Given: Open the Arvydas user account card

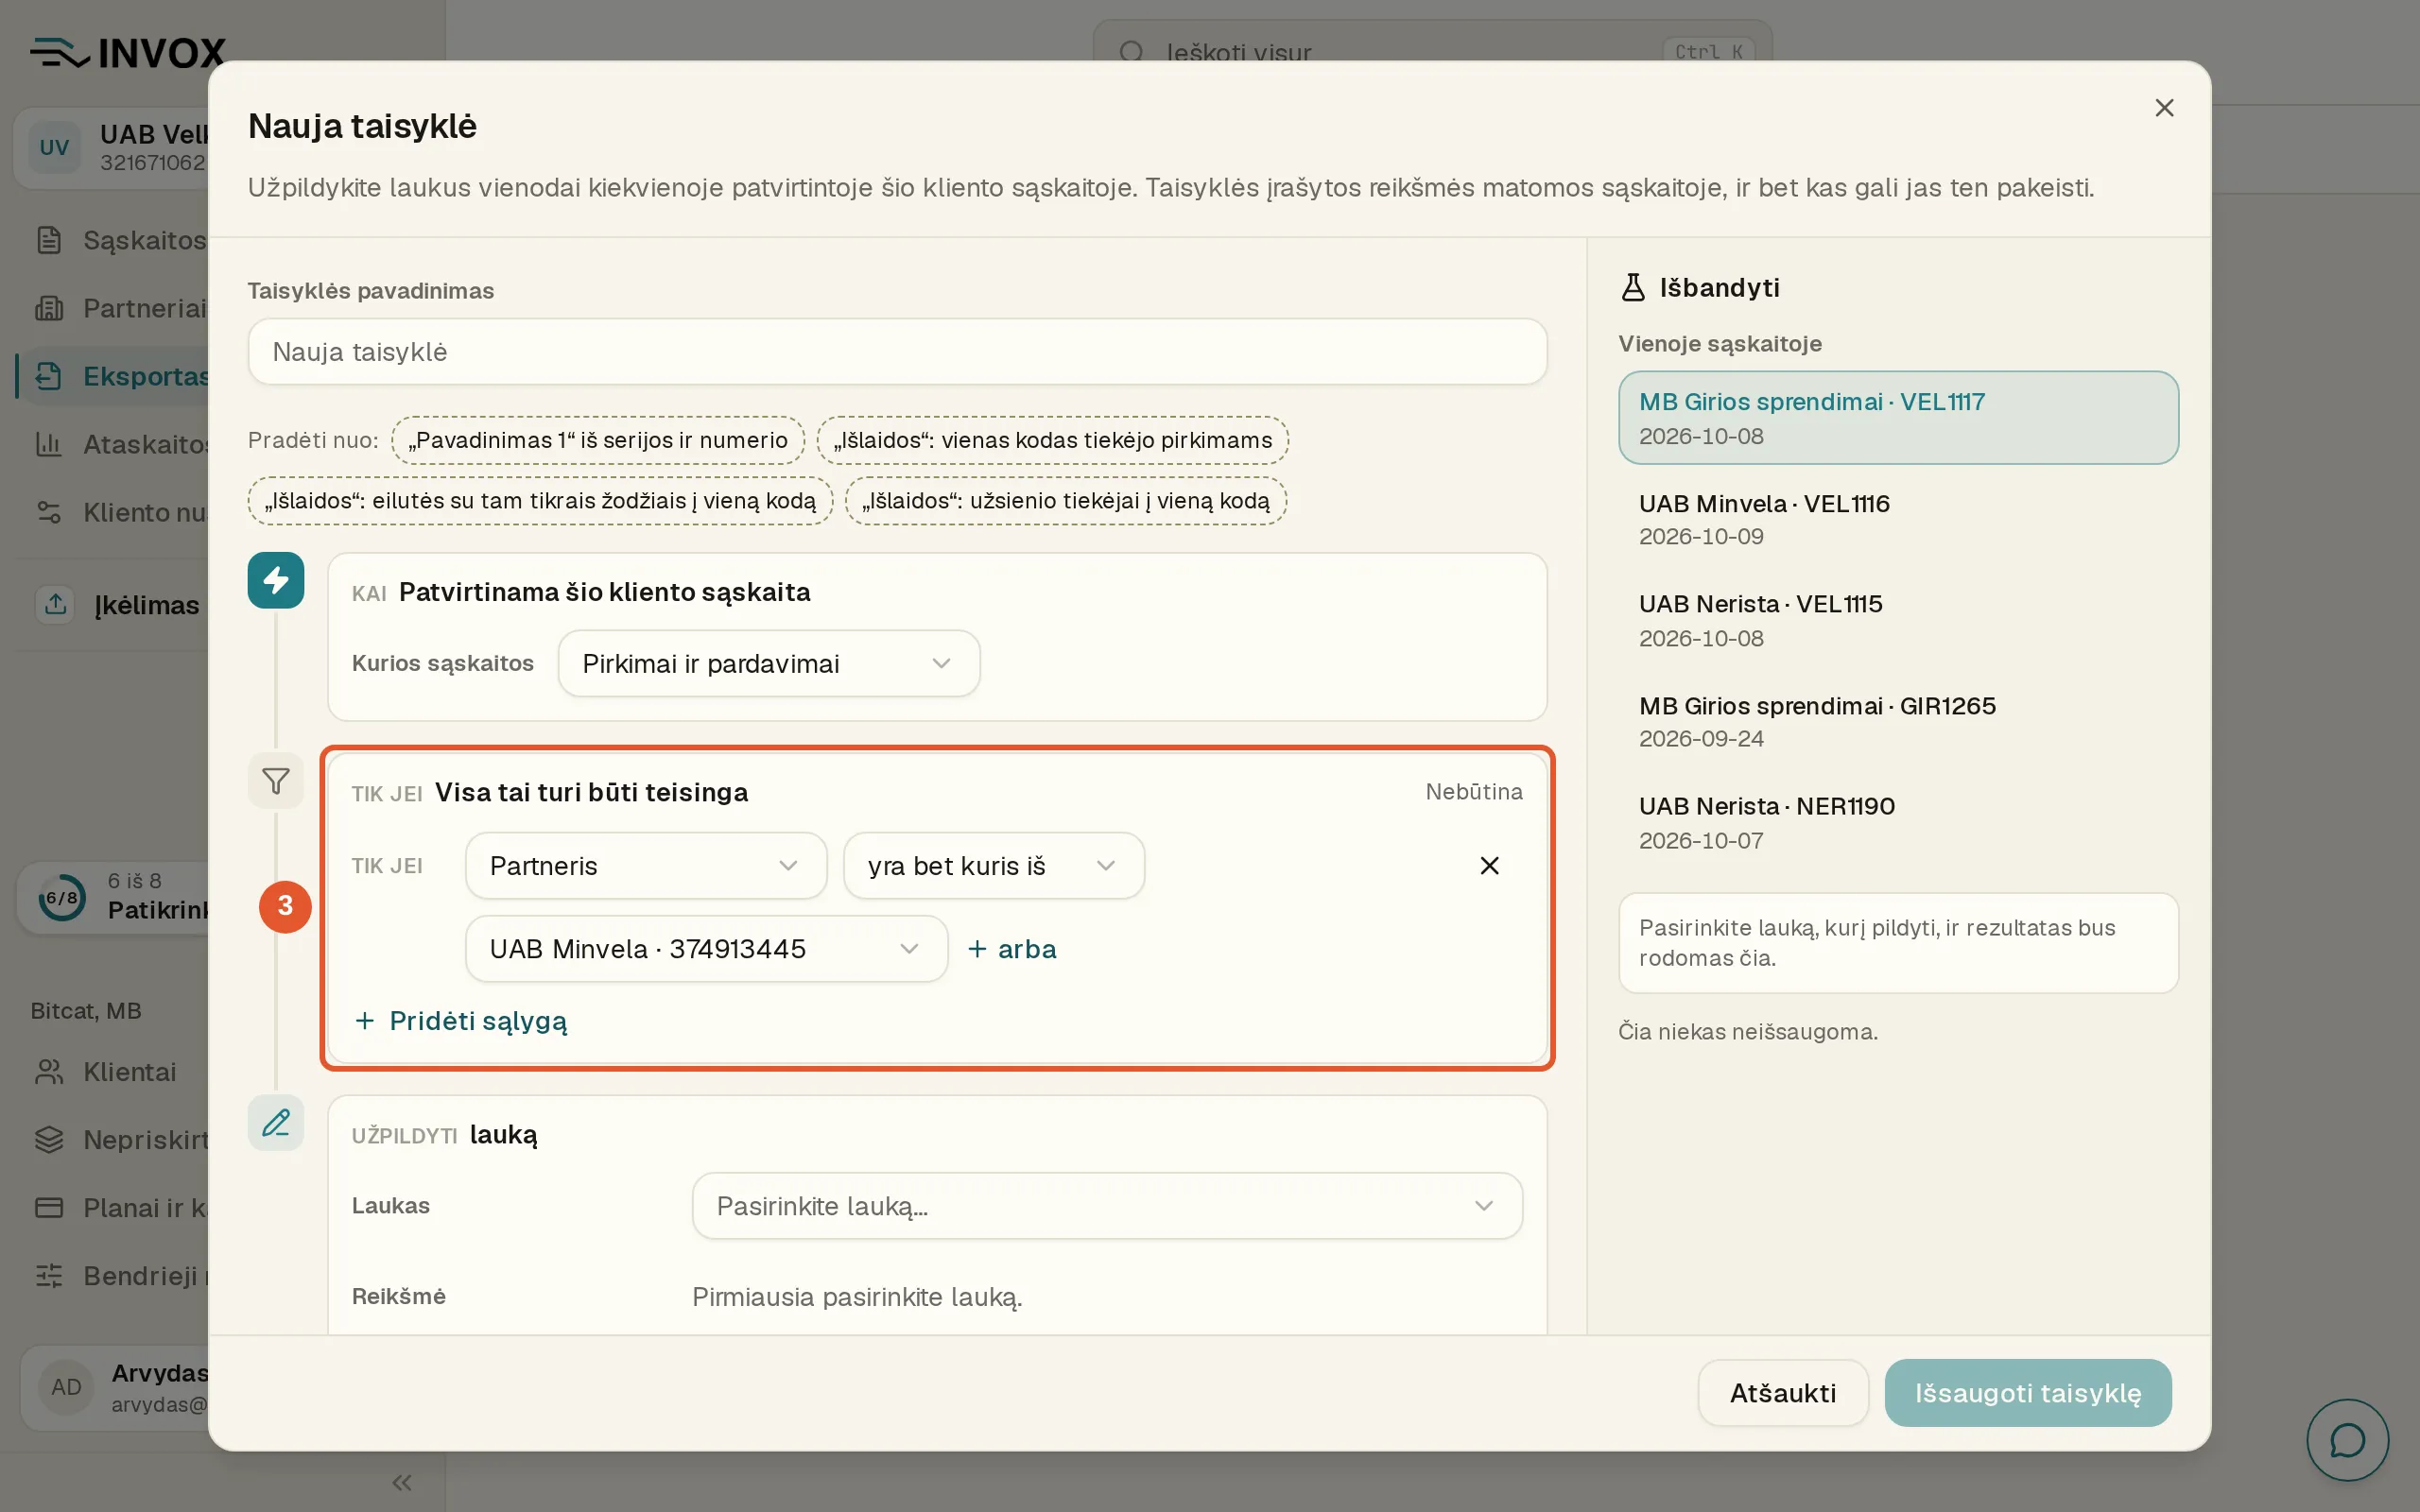Looking at the screenshot, I should [x=115, y=1387].
